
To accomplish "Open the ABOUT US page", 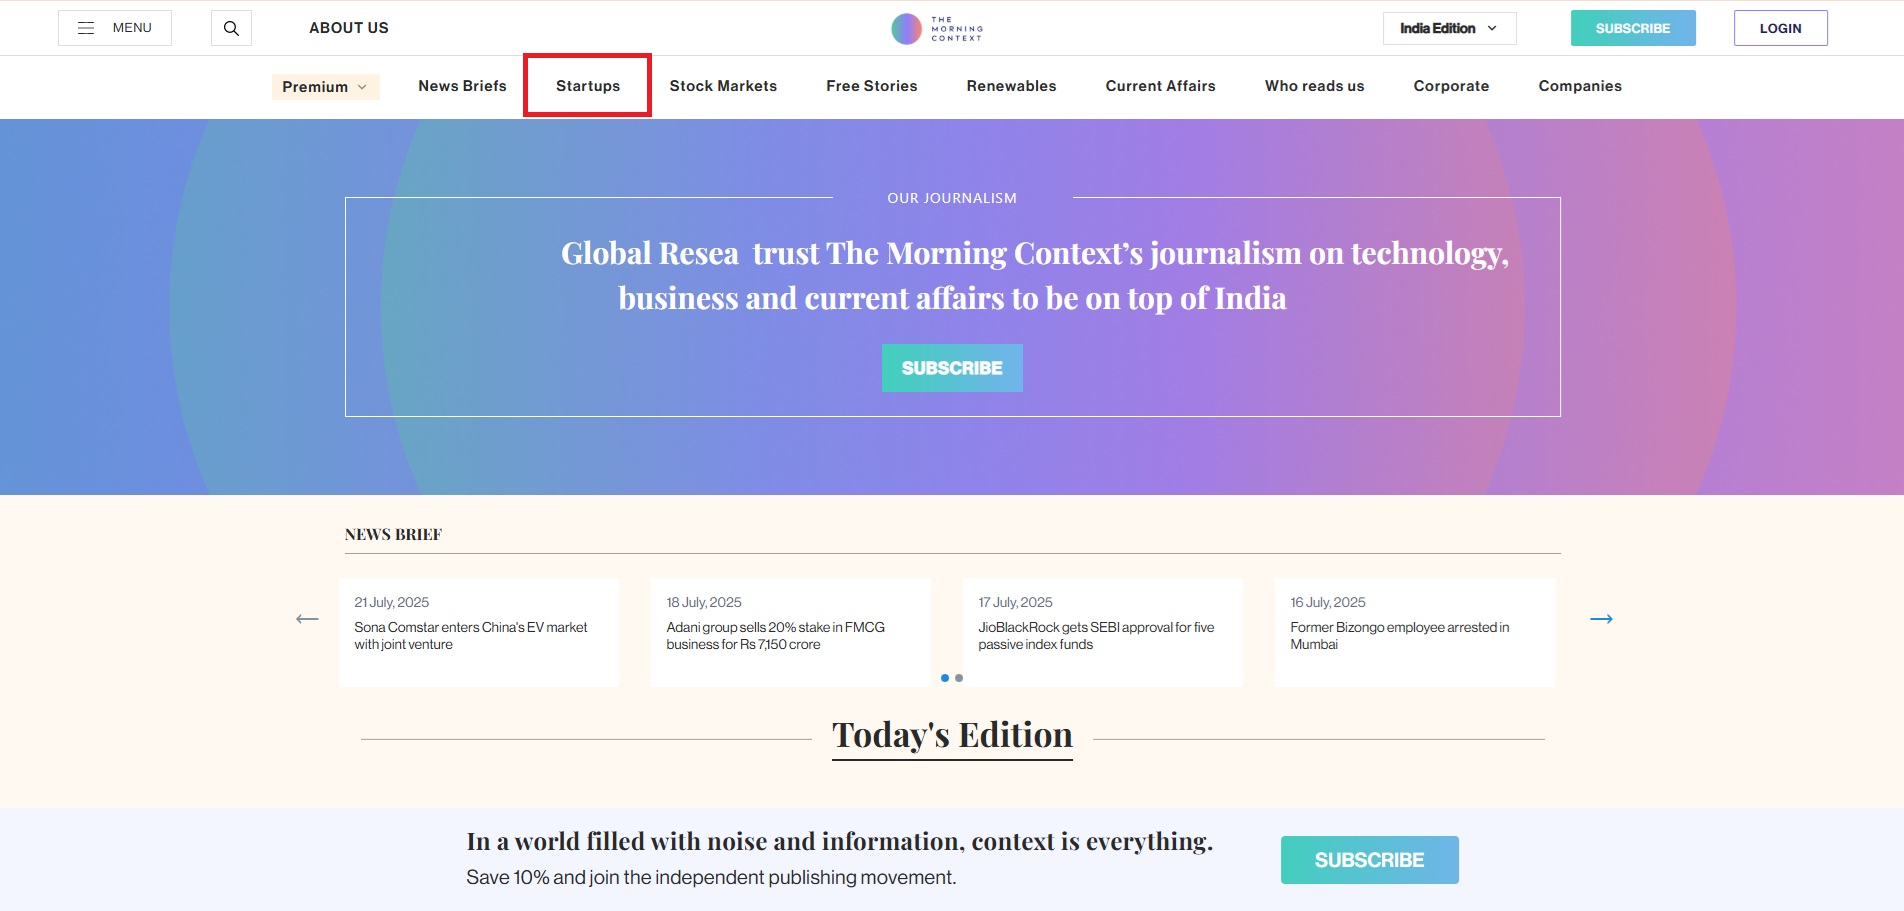I will click(x=349, y=28).
